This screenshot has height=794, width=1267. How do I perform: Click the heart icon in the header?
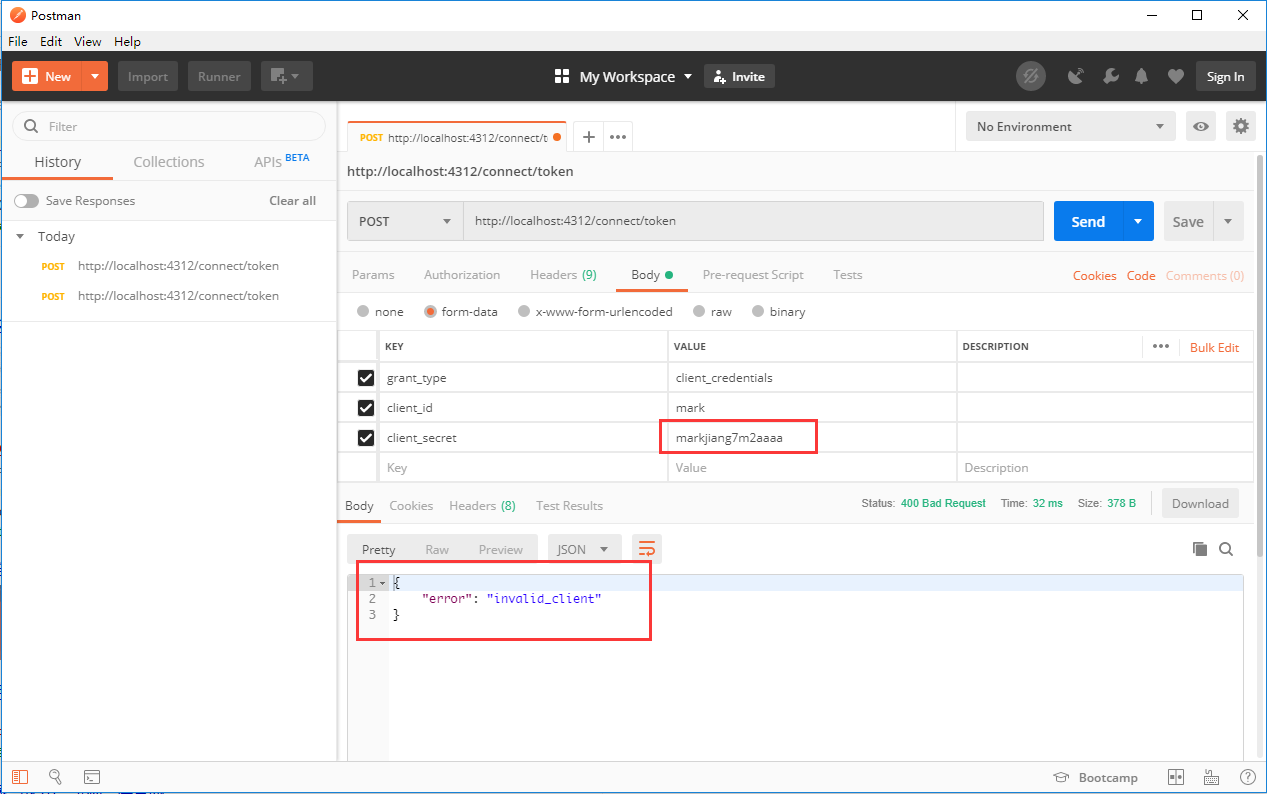(x=1176, y=76)
